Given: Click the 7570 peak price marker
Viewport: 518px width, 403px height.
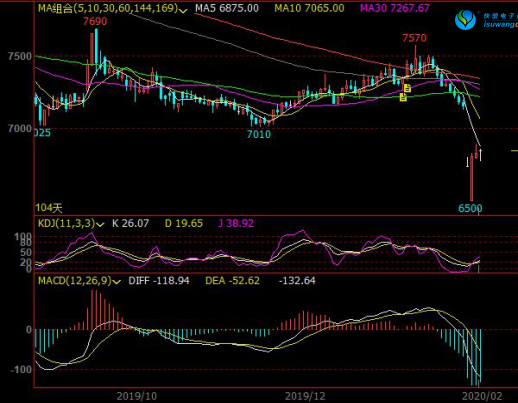Looking at the screenshot, I should click(x=414, y=38).
